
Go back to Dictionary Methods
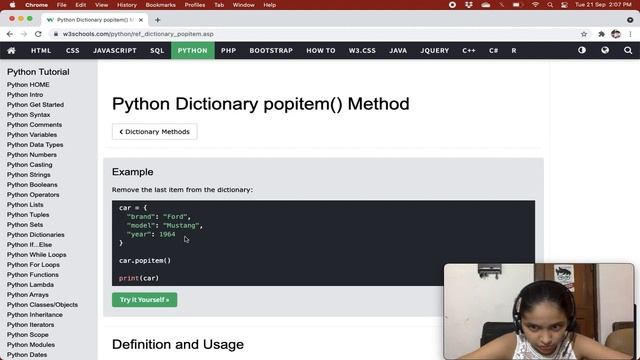click(155, 132)
